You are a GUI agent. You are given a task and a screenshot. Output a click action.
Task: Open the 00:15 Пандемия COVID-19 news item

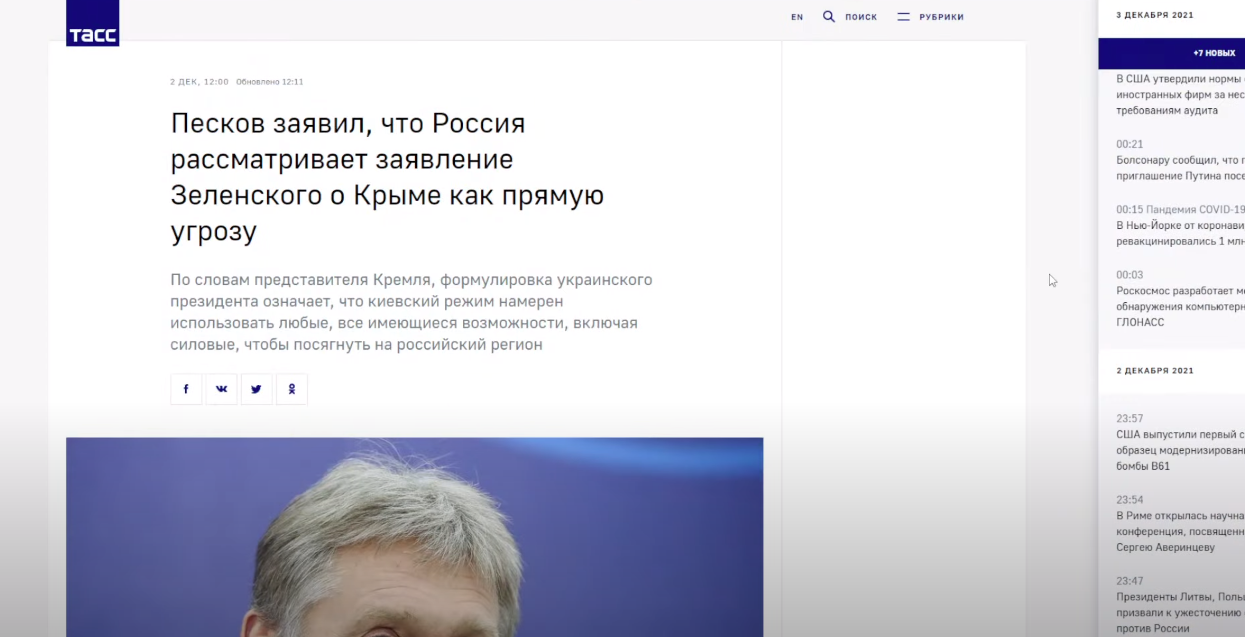coord(1180,225)
